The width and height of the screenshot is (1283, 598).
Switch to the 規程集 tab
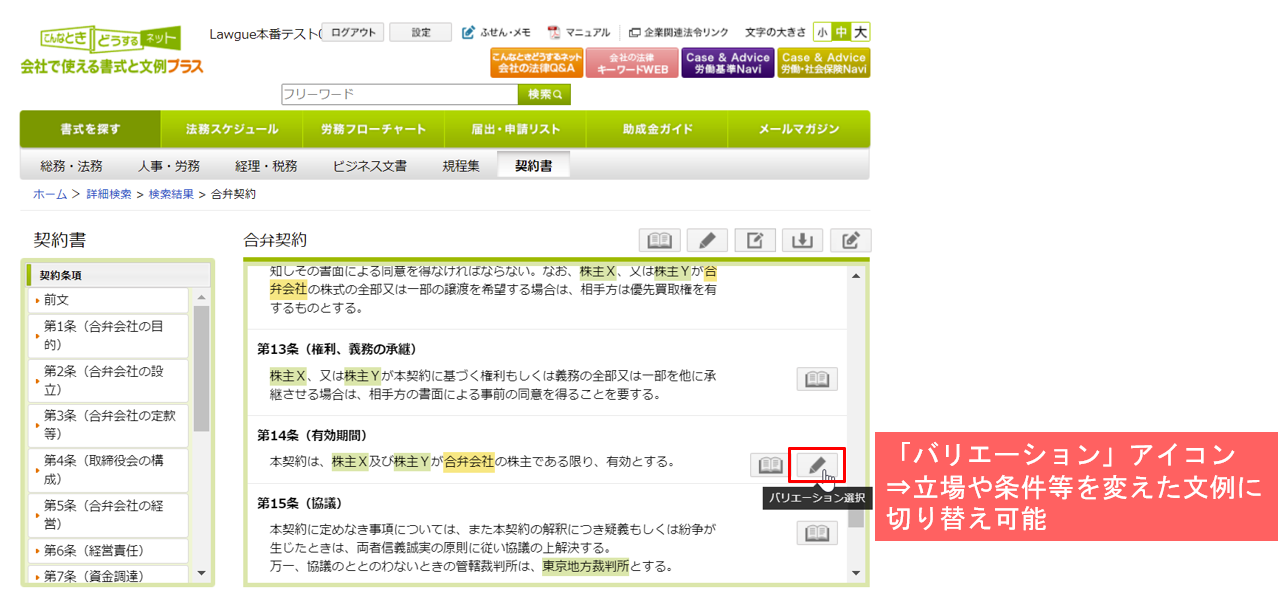460,166
